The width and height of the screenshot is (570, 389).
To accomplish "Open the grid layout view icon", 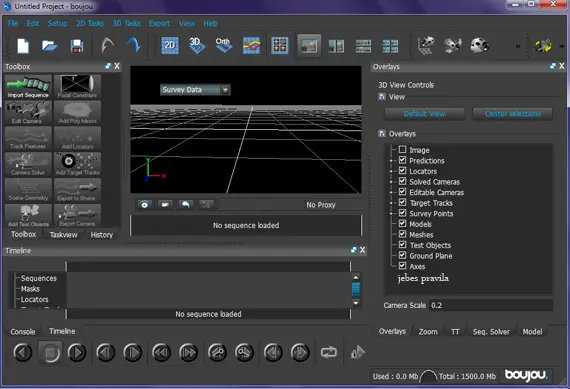I will (x=280, y=45).
